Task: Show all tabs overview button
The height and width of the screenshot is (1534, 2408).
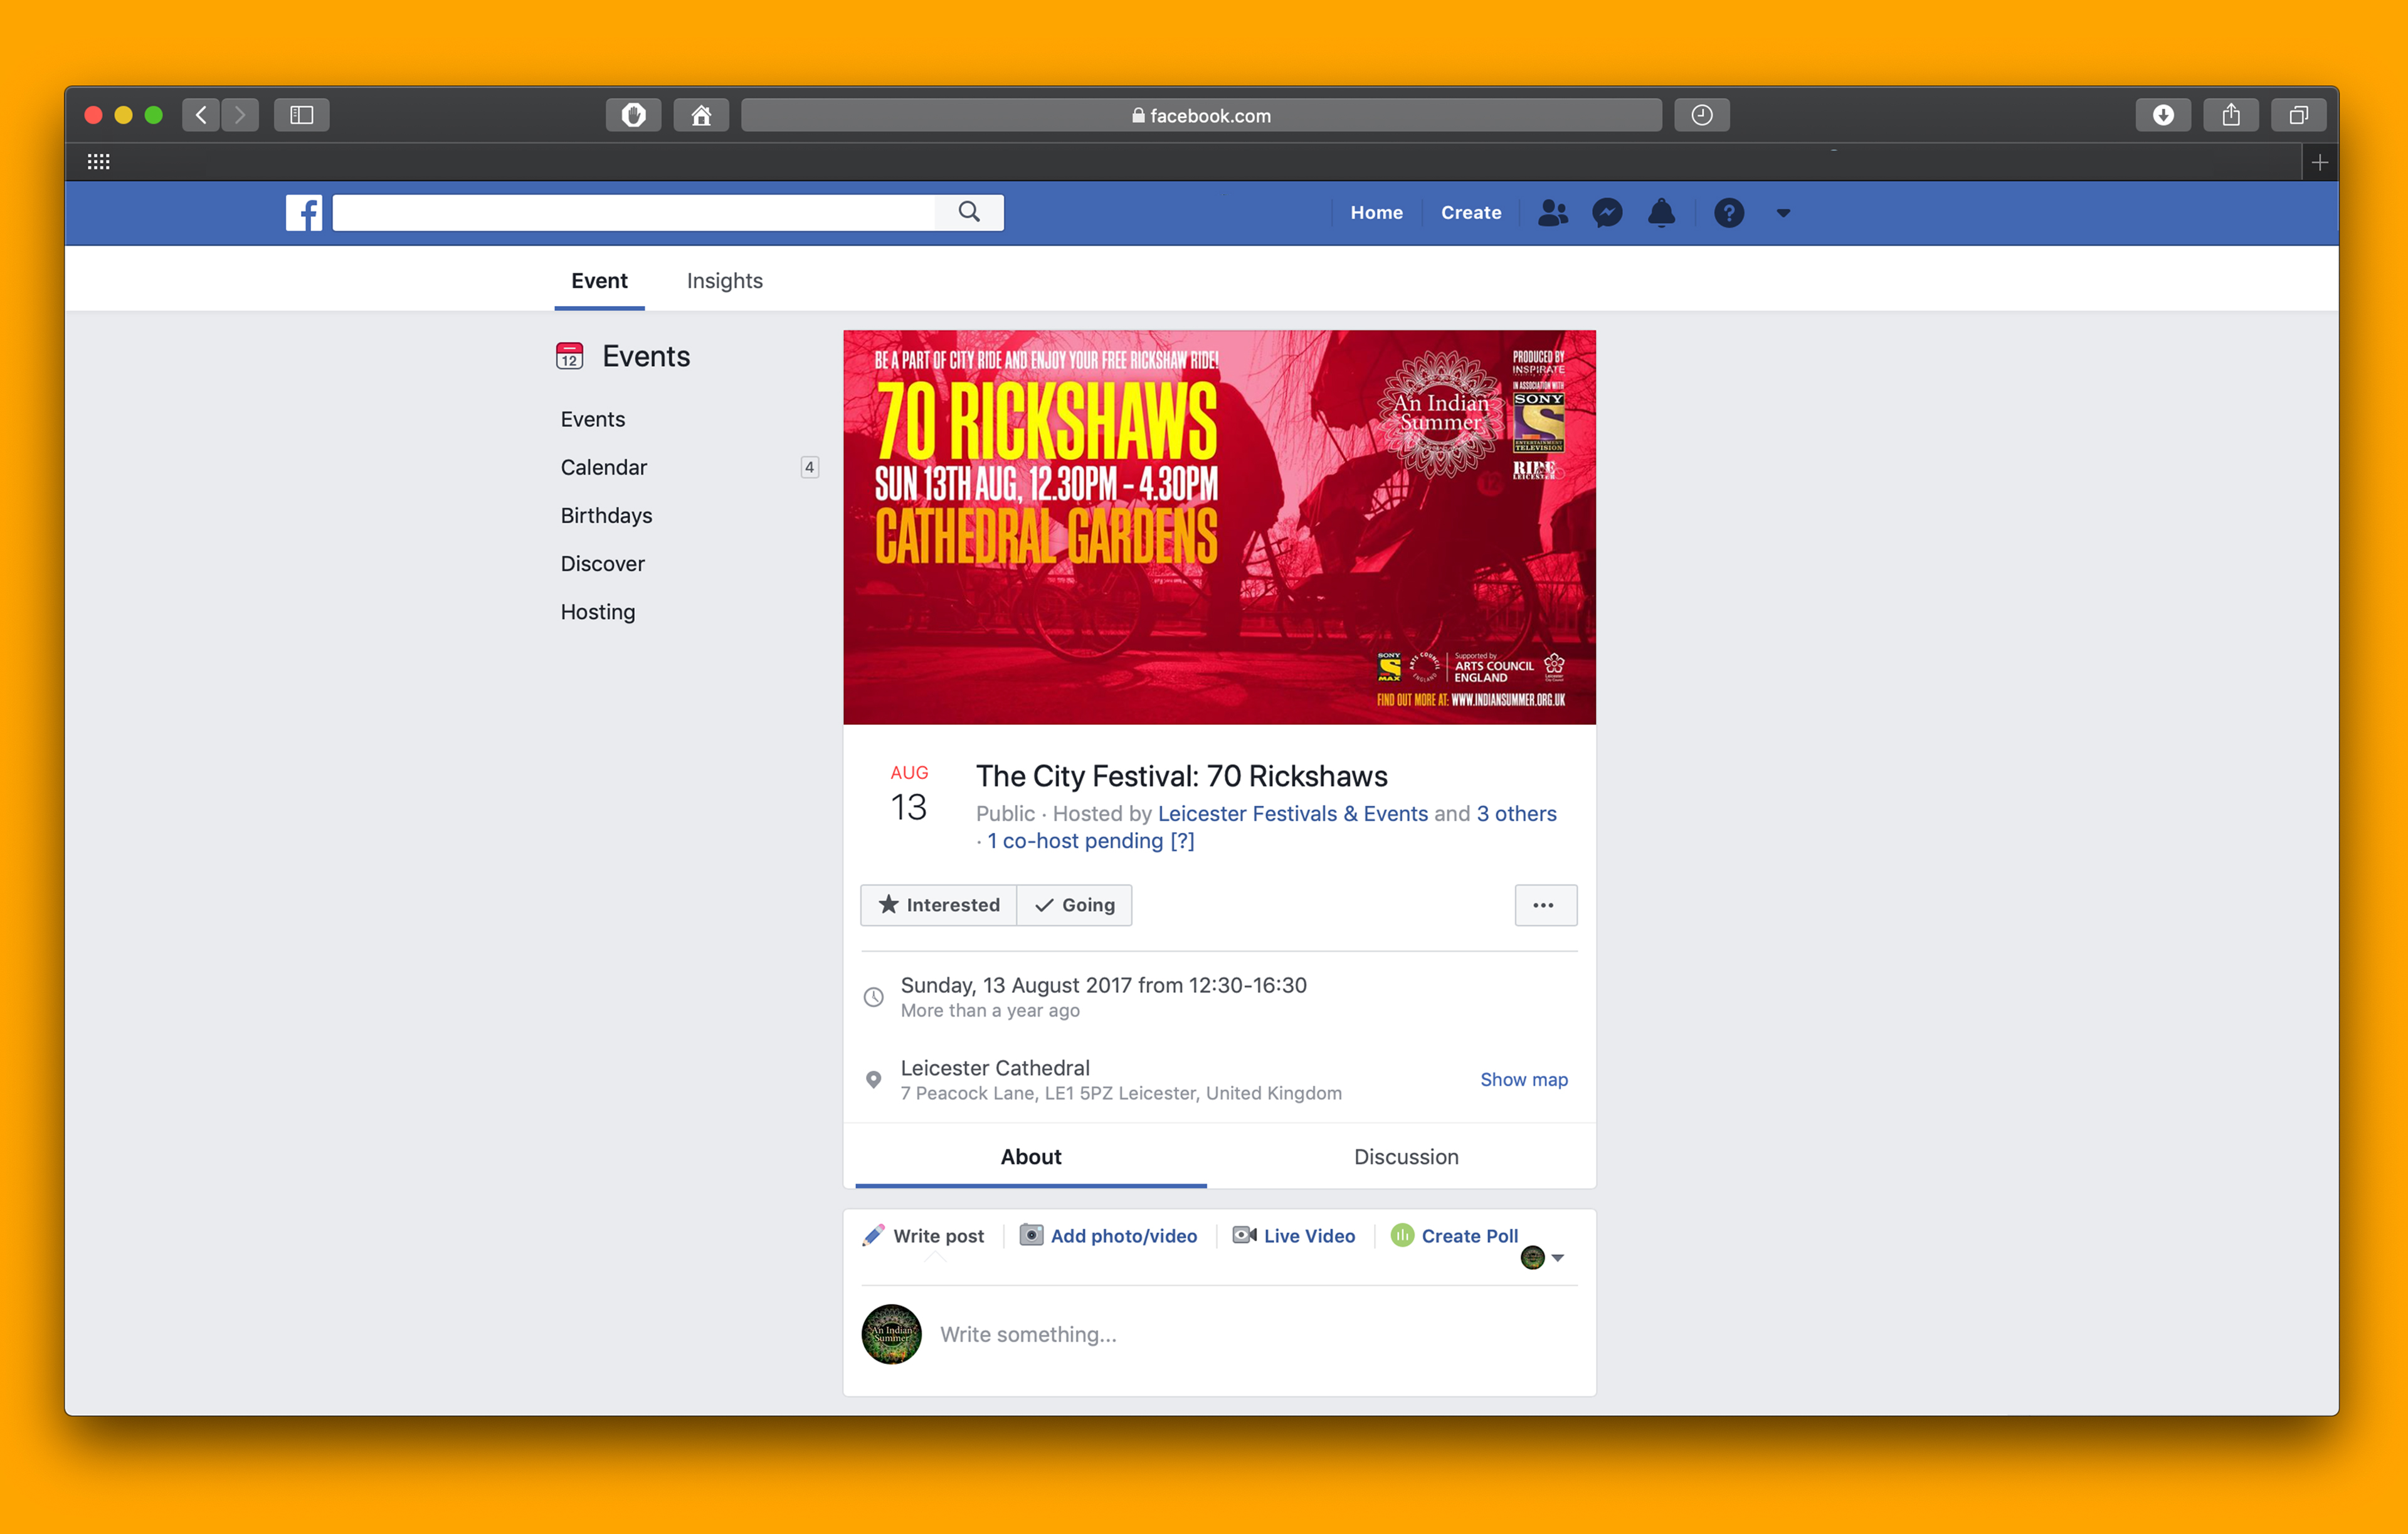Action: pyautogui.click(x=2298, y=115)
